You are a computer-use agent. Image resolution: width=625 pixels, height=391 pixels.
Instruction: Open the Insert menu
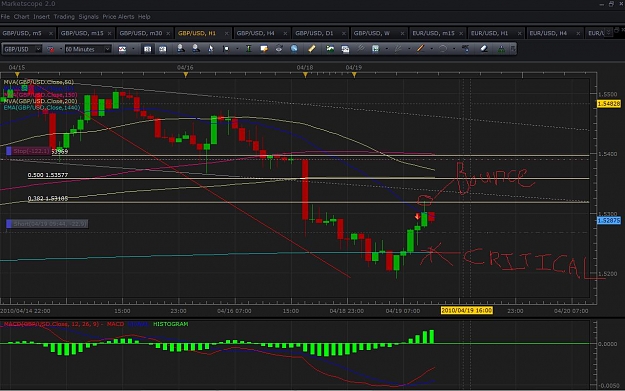41,17
